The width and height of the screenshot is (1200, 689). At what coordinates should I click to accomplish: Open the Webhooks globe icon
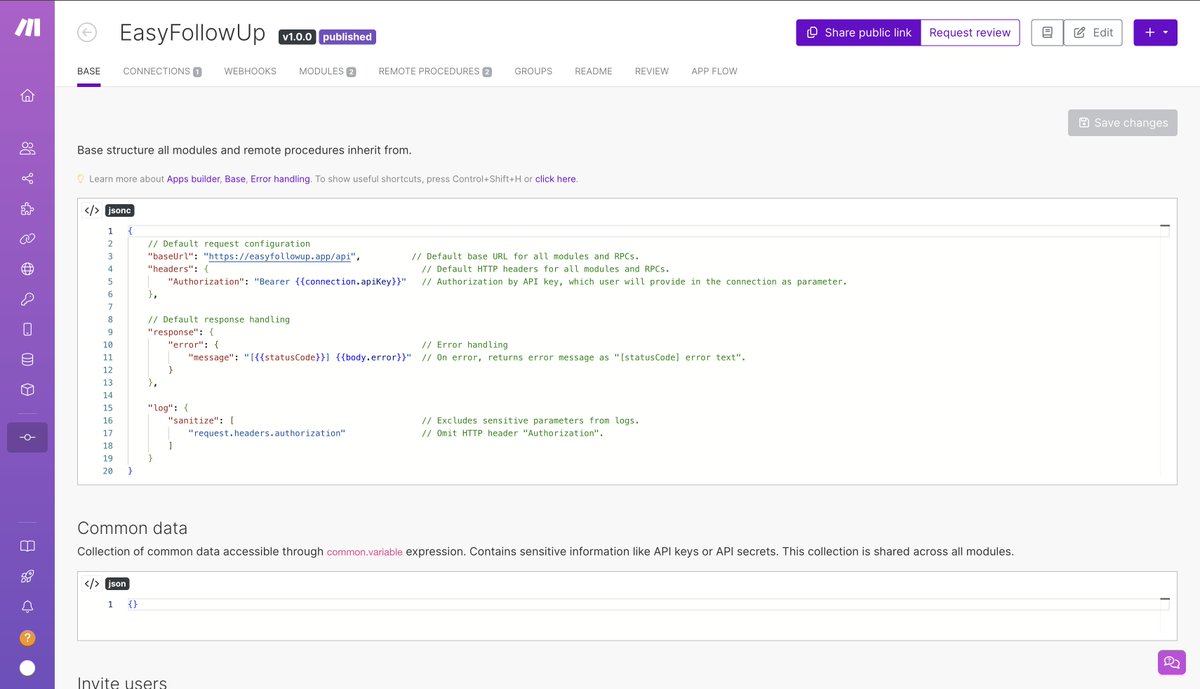[x=27, y=269]
